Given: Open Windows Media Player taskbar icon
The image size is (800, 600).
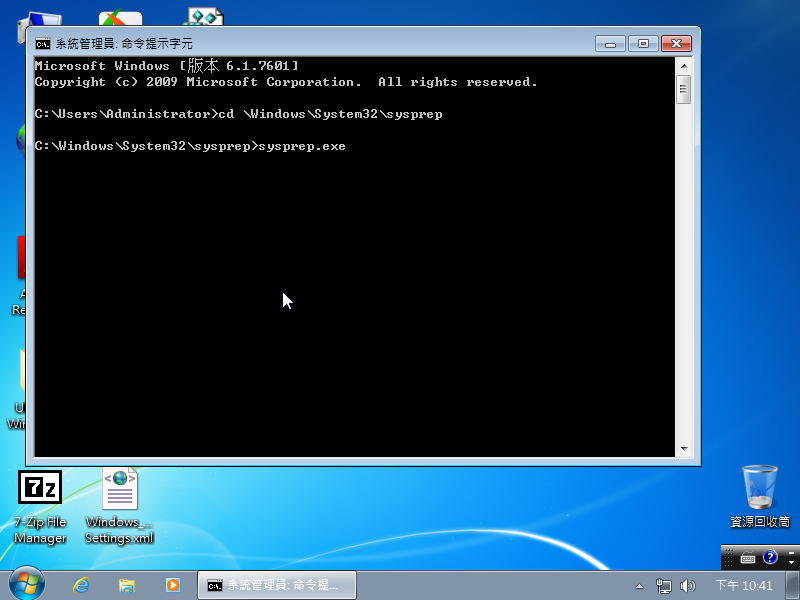Looking at the screenshot, I should point(172,585).
